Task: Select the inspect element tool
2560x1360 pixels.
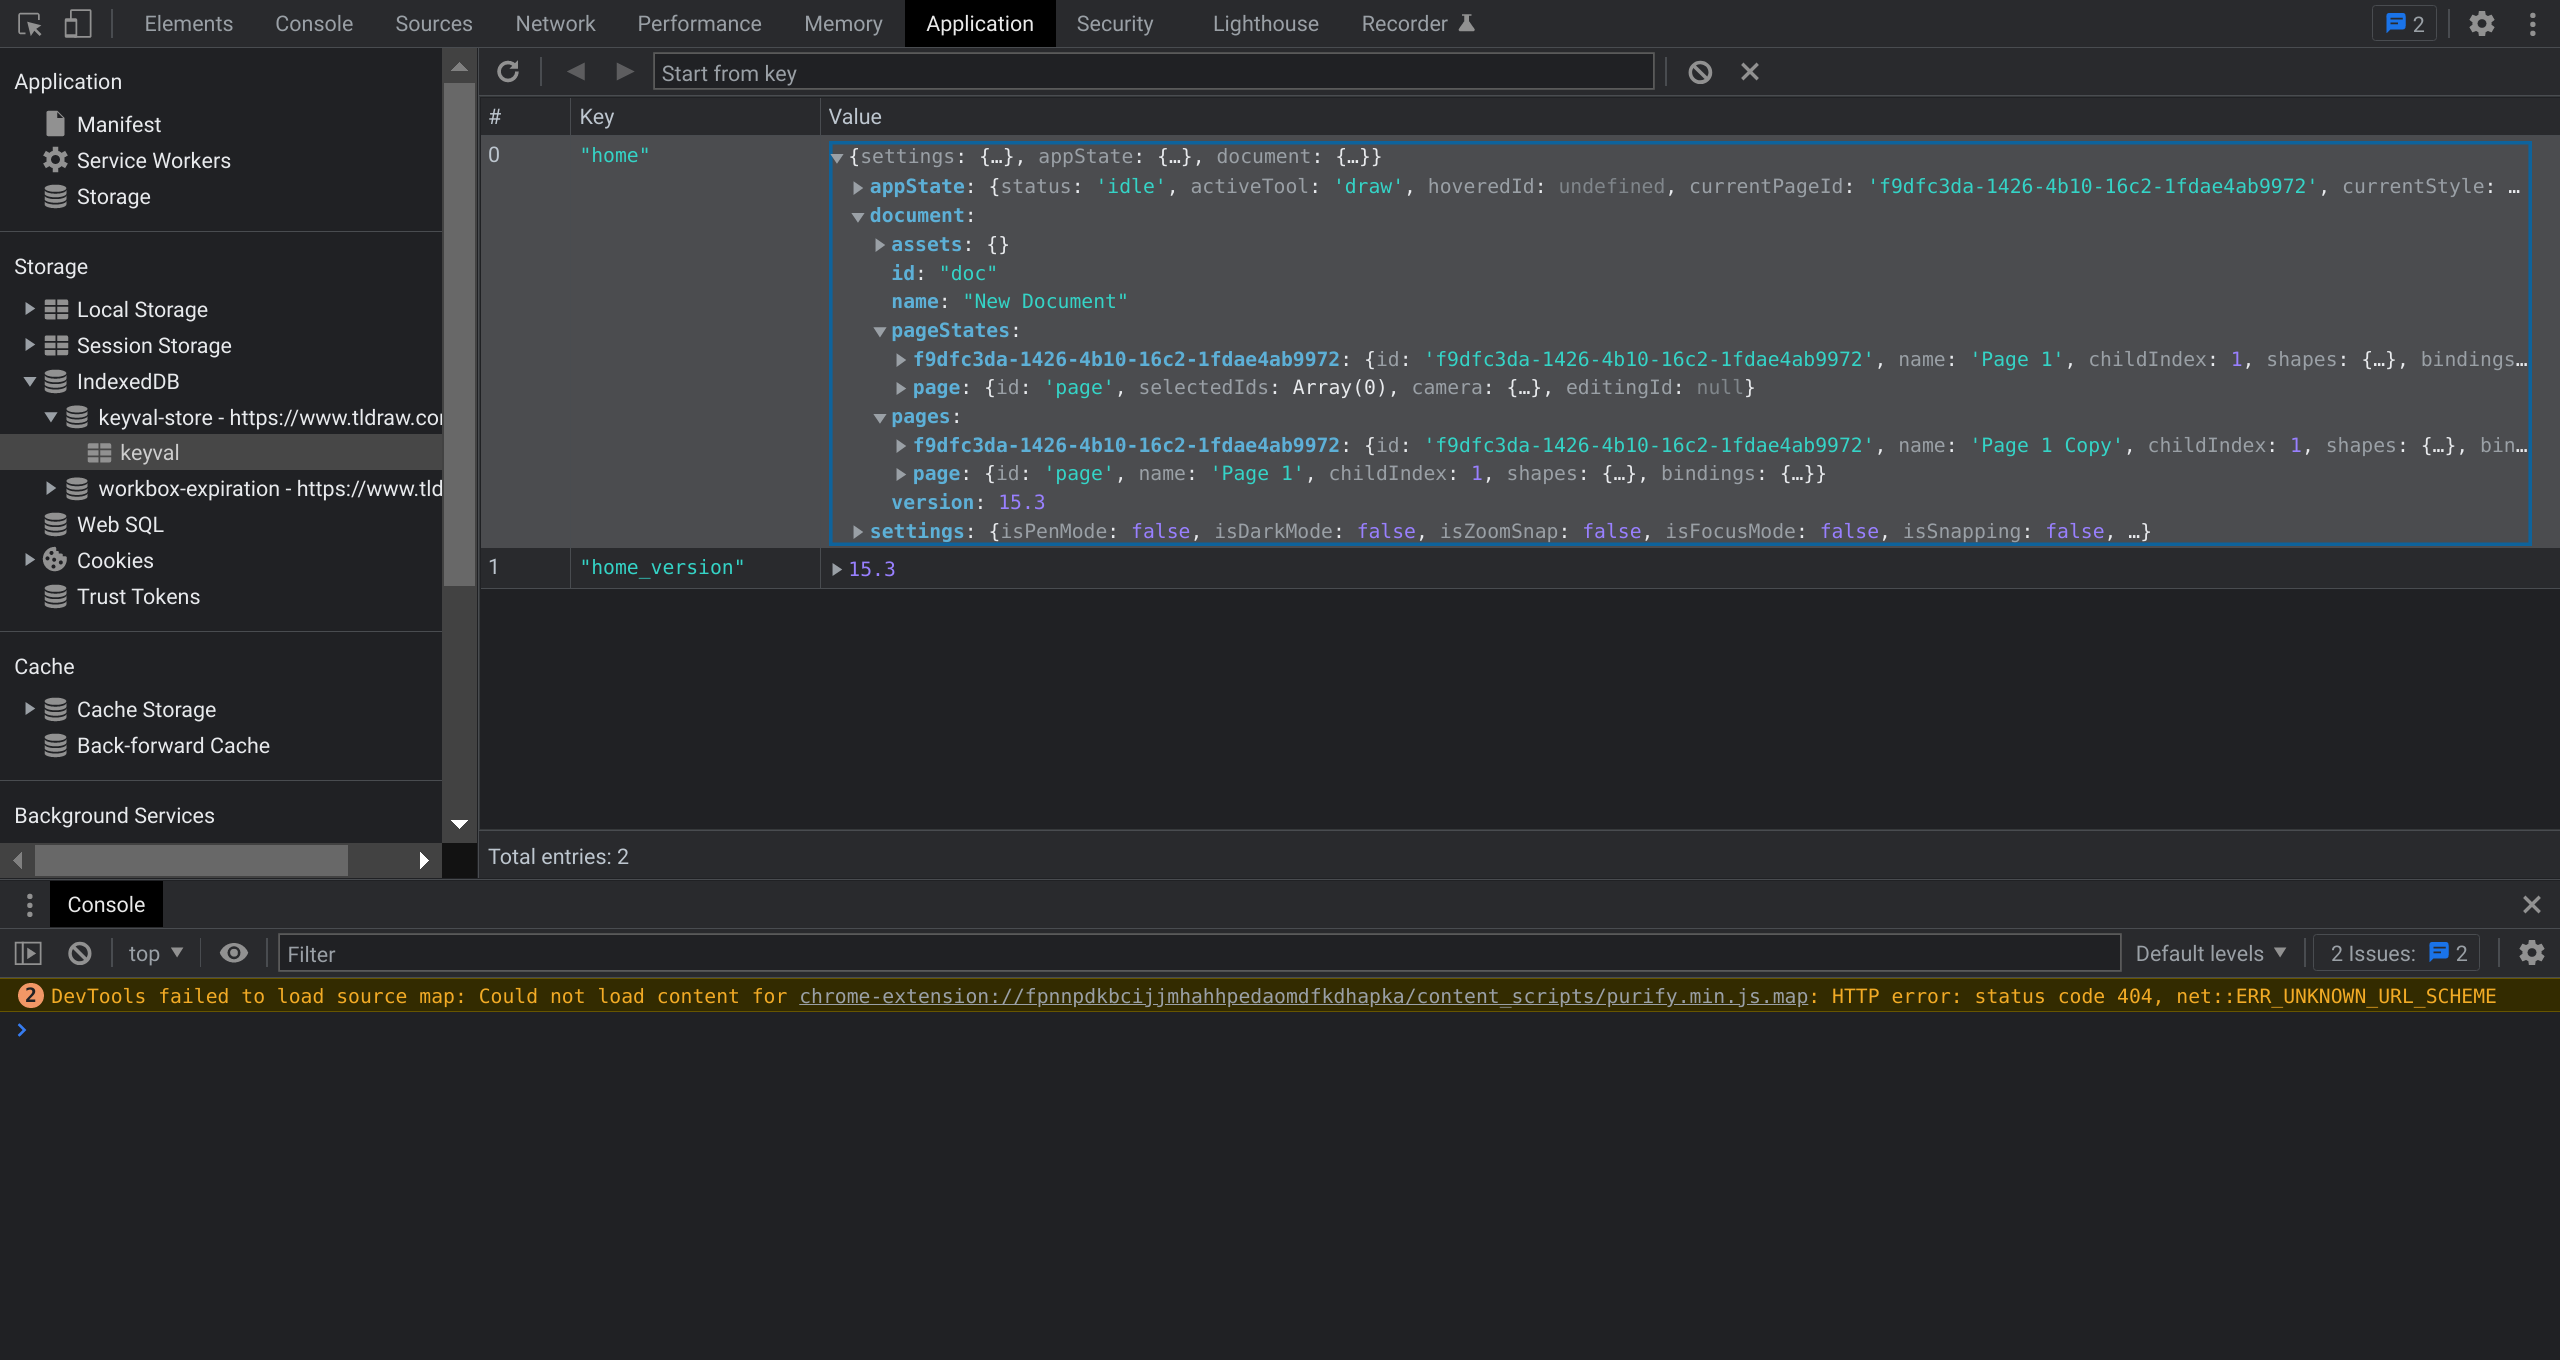Action: [x=28, y=24]
